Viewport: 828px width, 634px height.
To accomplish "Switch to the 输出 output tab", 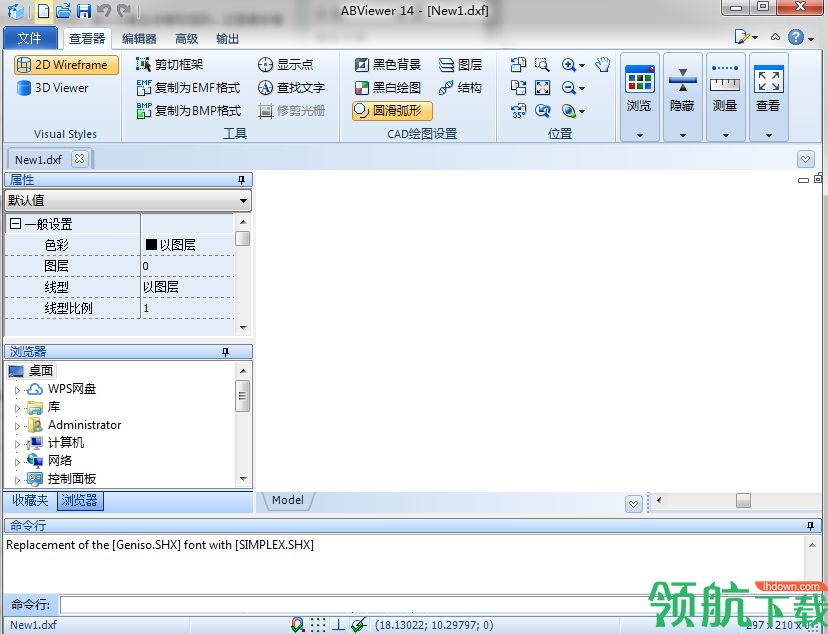I will [x=228, y=39].
